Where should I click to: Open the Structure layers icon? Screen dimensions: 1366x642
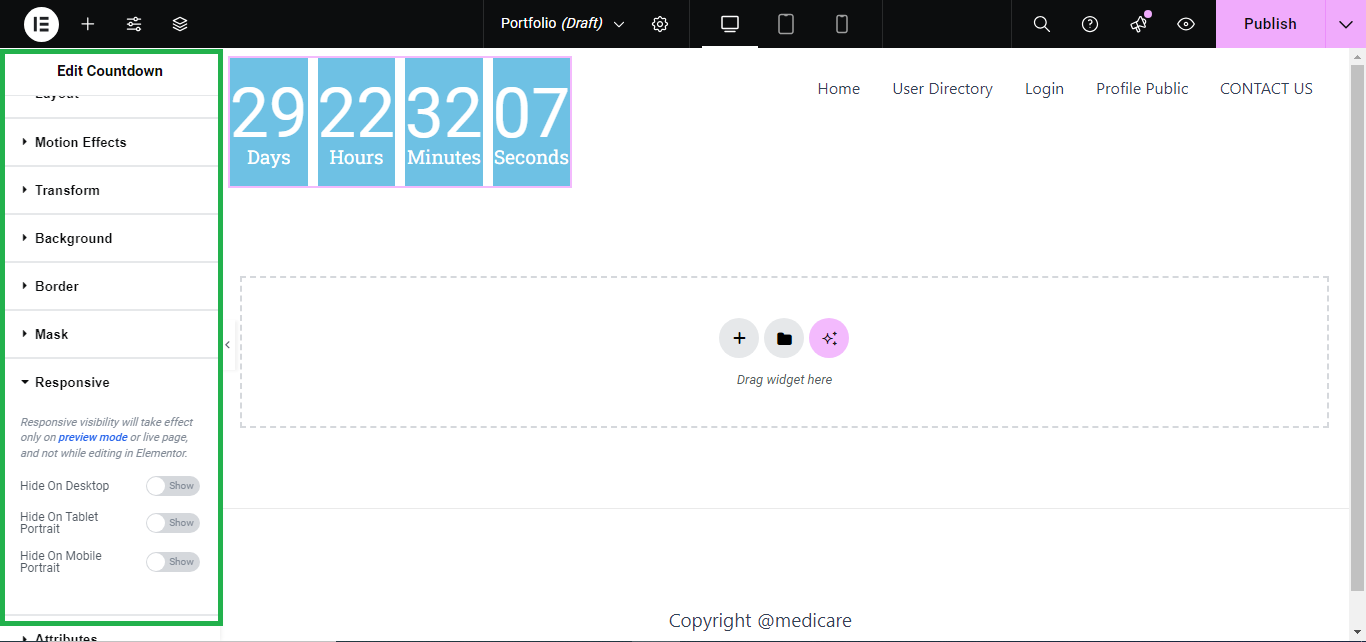180,24
